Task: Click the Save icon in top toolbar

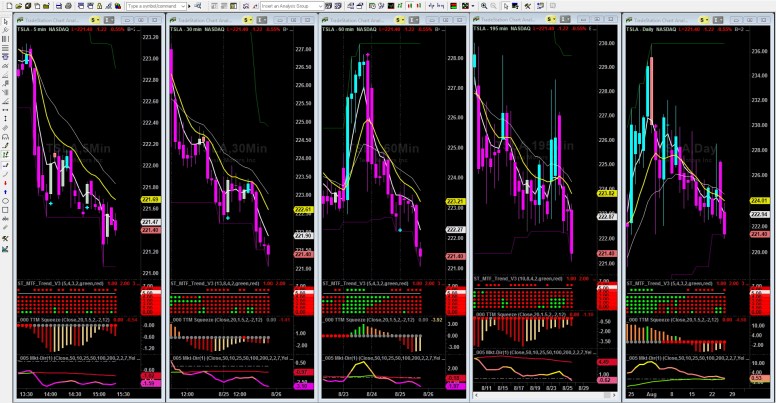Action: click(x=58, y=6)
